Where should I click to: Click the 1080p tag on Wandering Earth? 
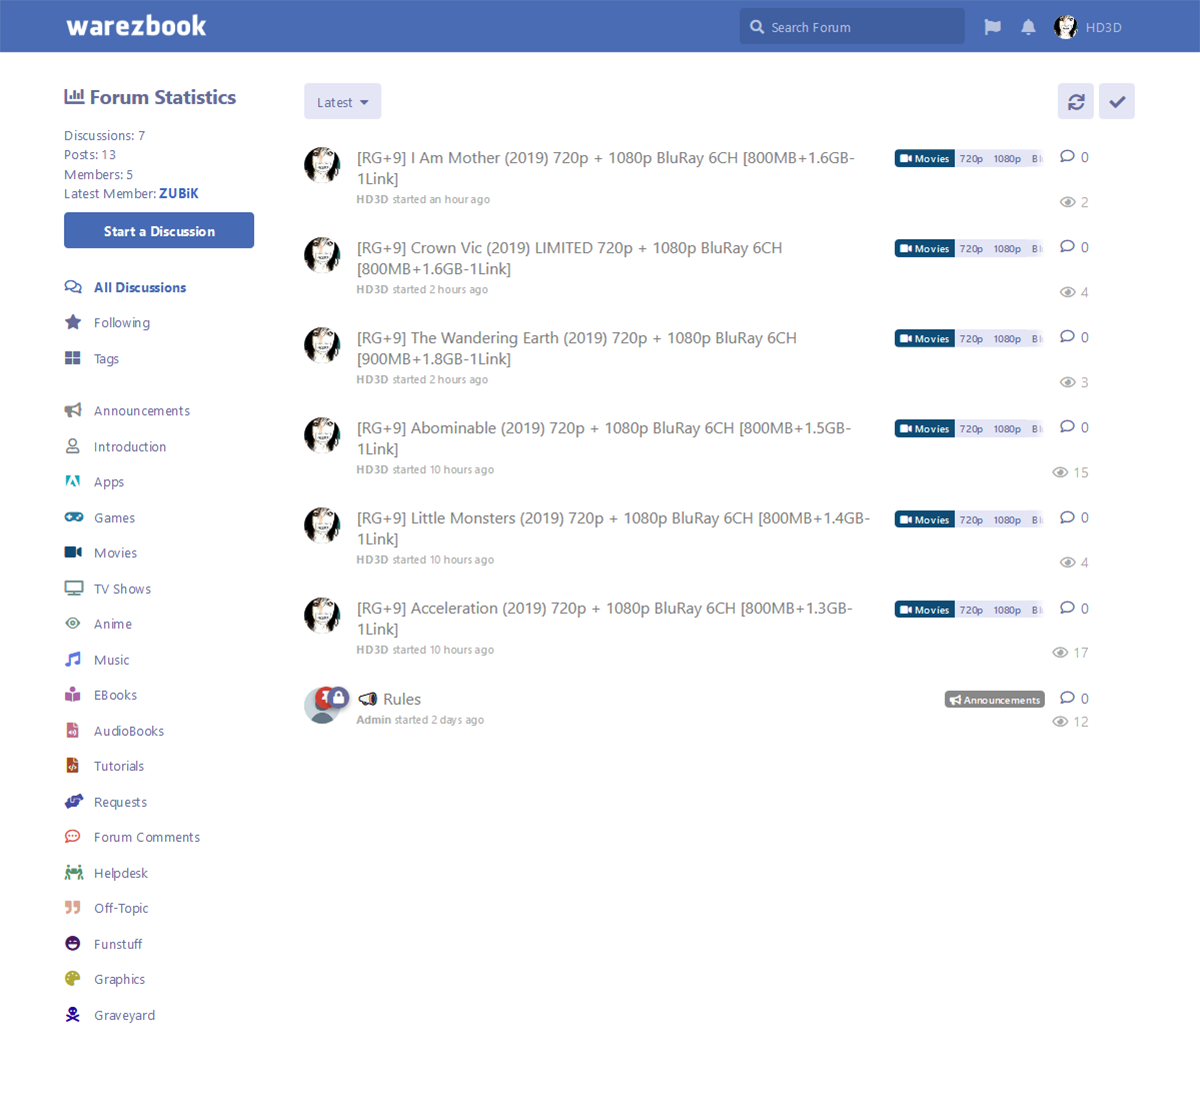point(1007,339)
